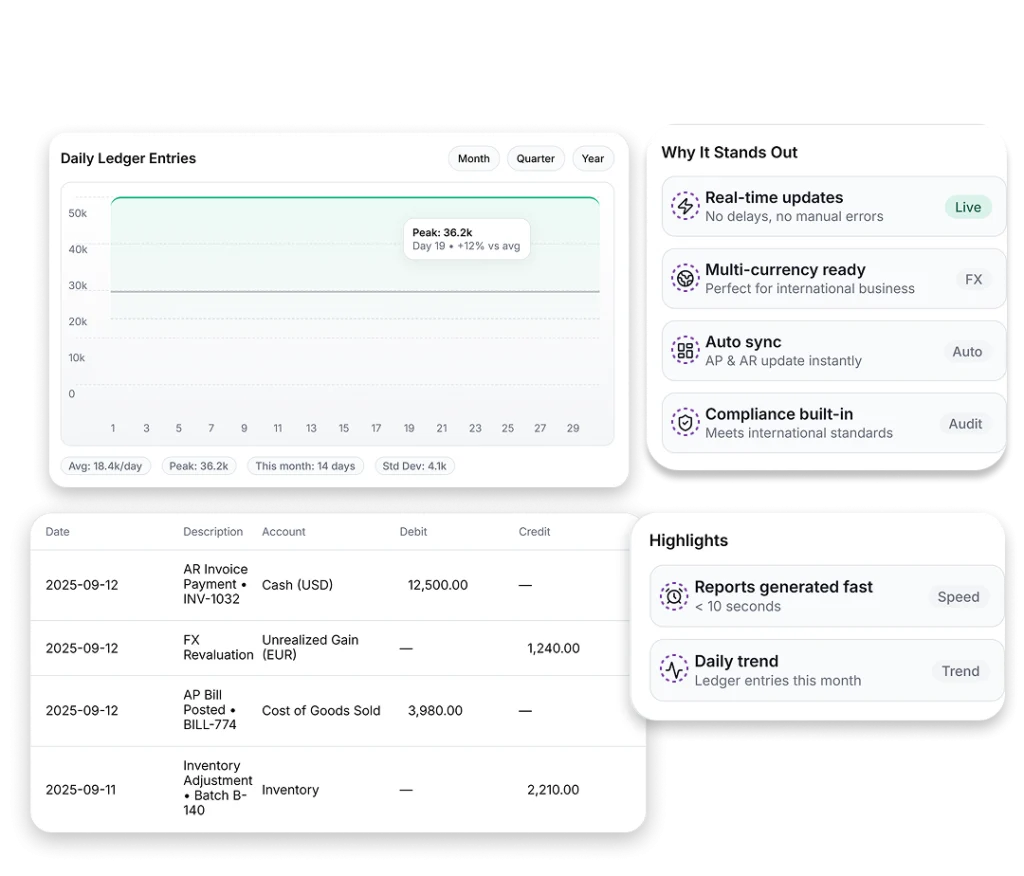Click the FX badge
The image size is (1024, 876).
[x=972, y=280]
